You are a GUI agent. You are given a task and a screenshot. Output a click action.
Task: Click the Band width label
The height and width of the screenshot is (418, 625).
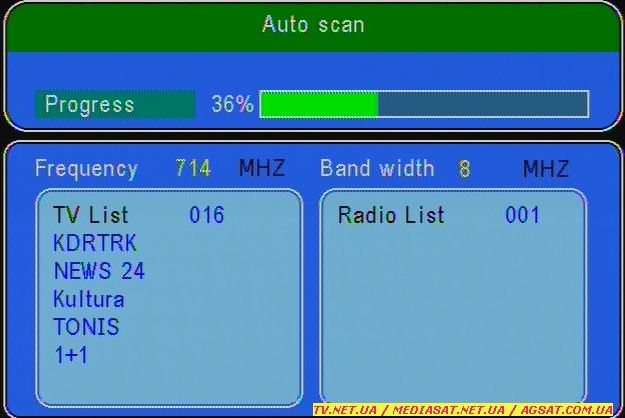[x=377, y=168]
